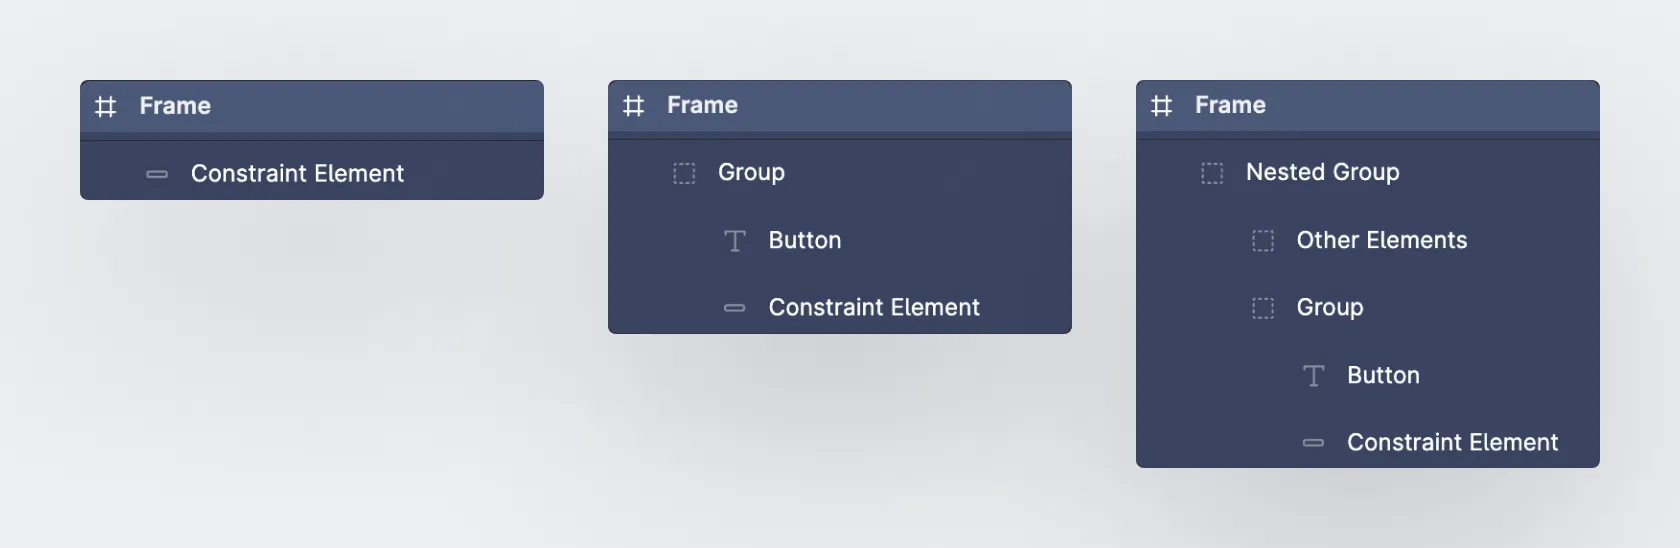Click the rectangle icon beside Constraint Element in the left panel
This screenshot has height=548, width=1680.
coord(157,174)
